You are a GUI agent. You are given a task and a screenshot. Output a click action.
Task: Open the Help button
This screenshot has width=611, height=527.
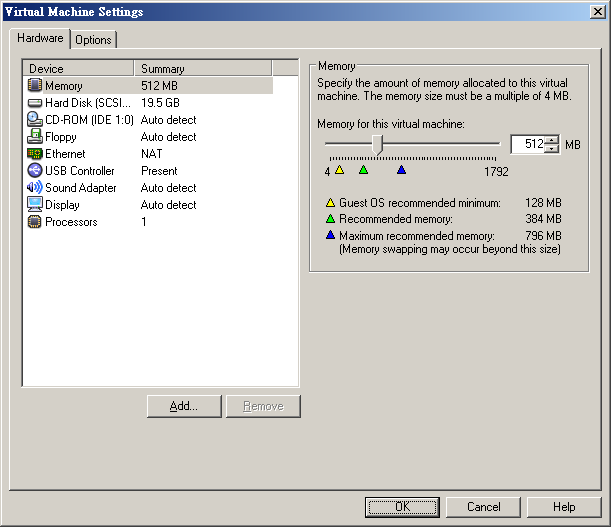(x=564, y=507)
